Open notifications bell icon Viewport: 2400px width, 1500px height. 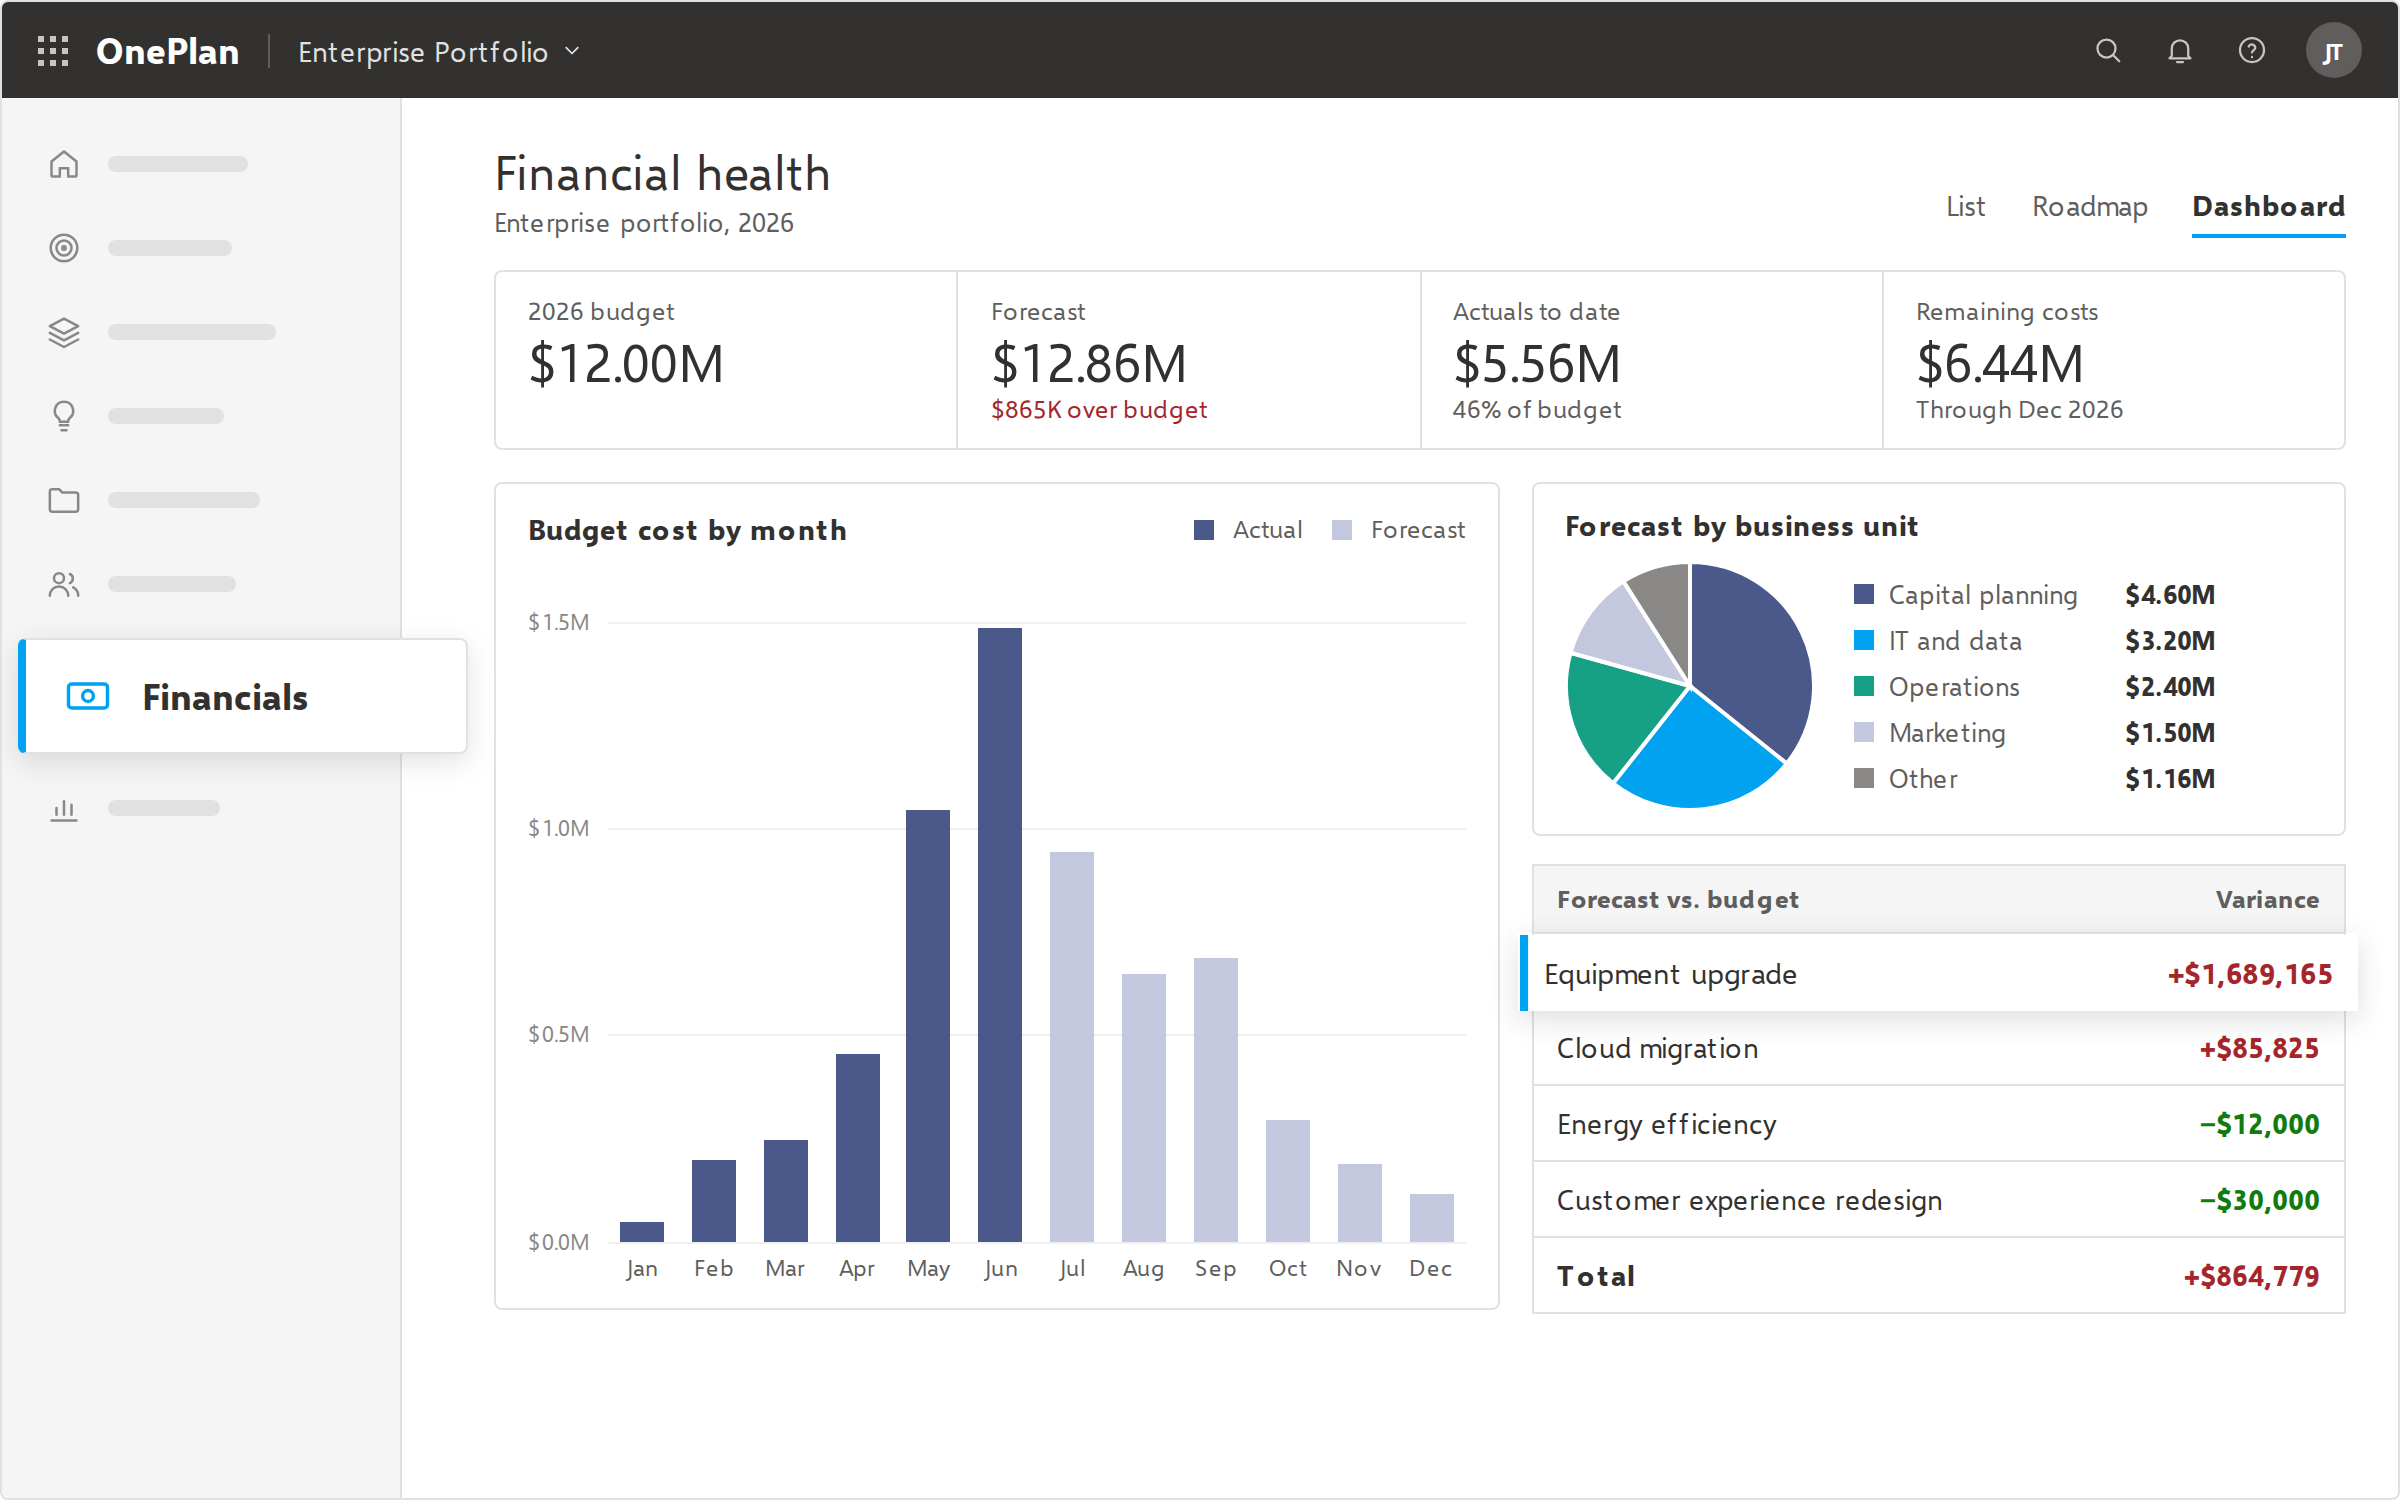pyautogui.click(x=2180, y=51)
